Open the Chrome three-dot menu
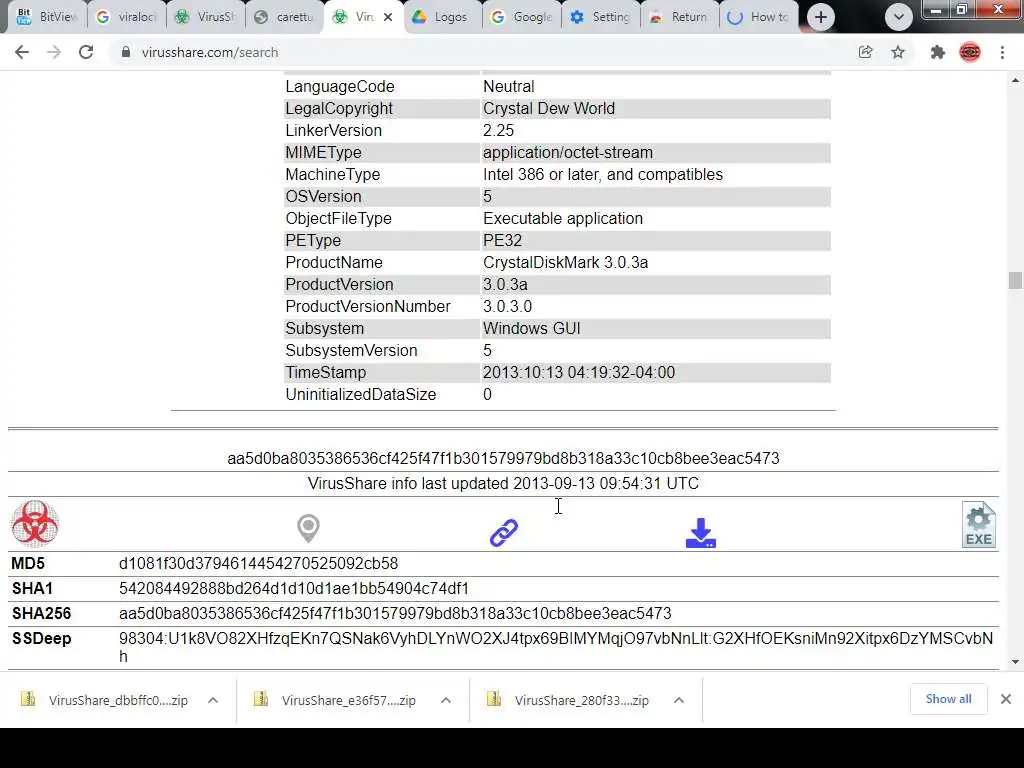1024x768 pixels. (x=1002, y=52)
